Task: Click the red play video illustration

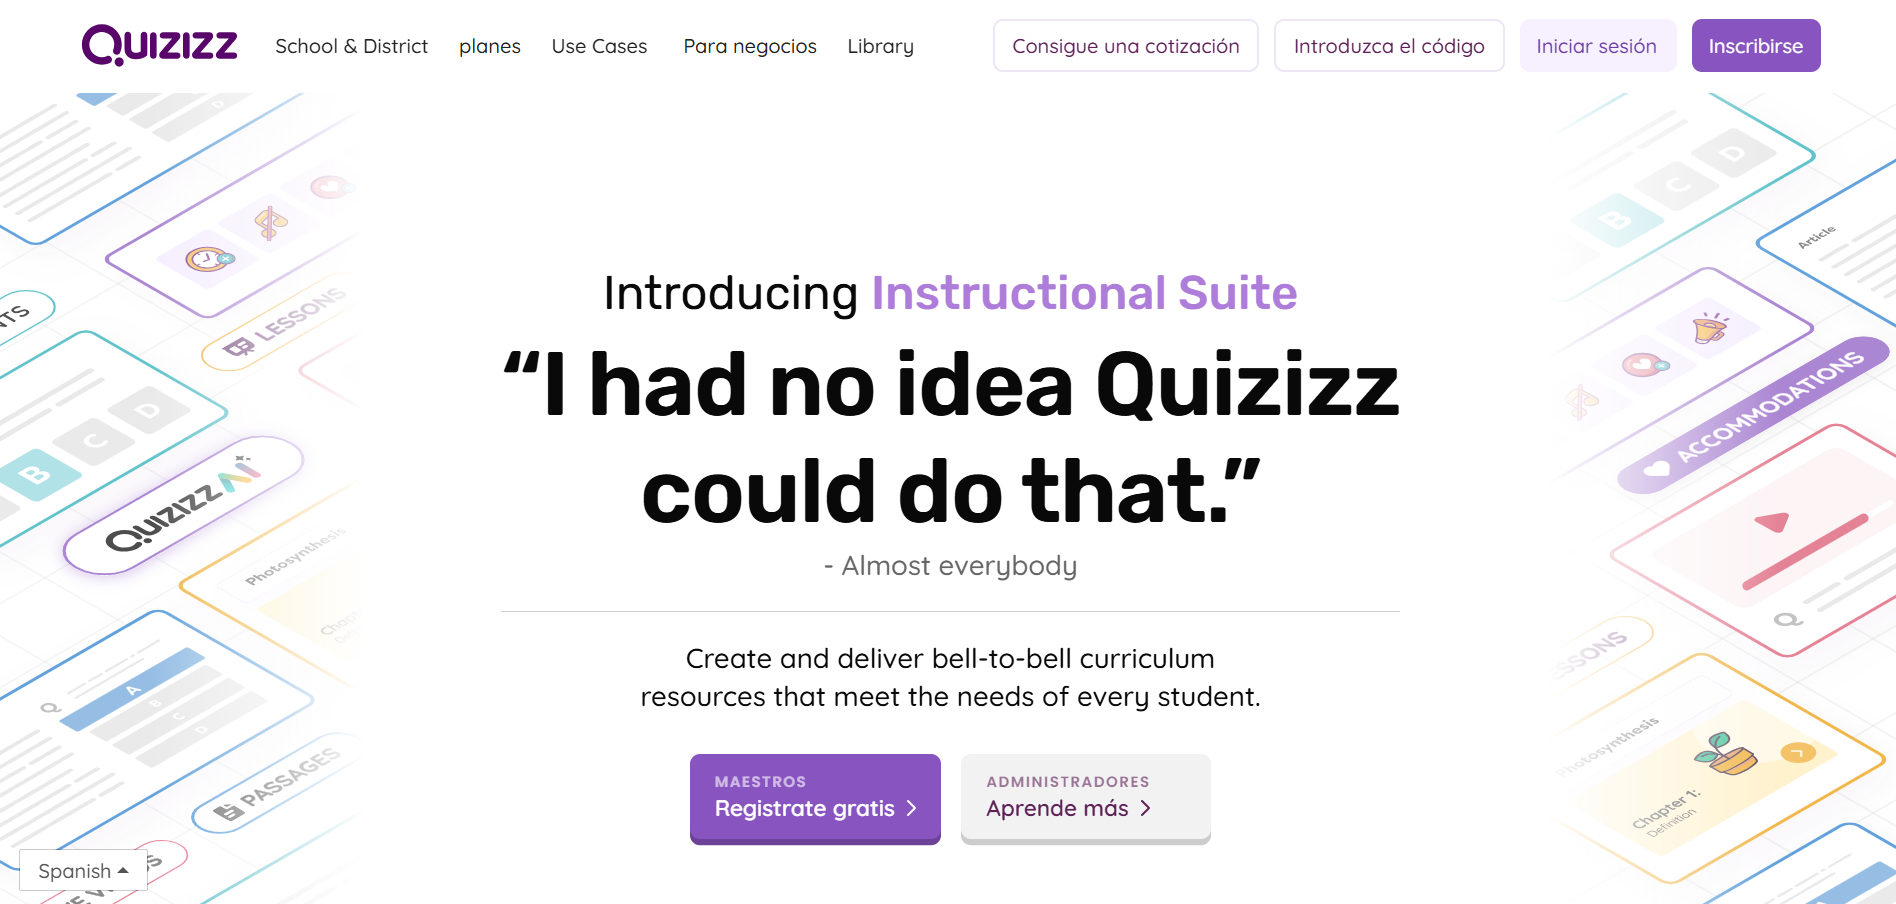Action: [x=1772, y=523]
